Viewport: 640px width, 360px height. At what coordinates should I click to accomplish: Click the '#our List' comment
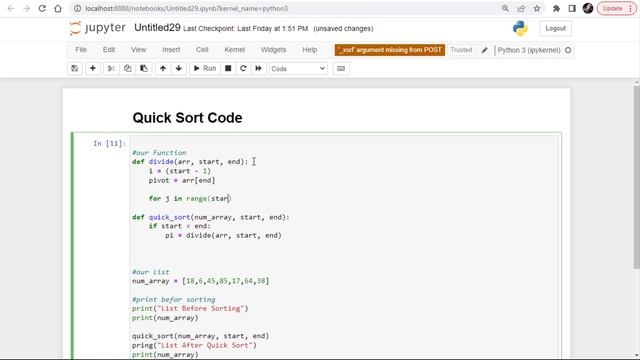click(151, 272)
